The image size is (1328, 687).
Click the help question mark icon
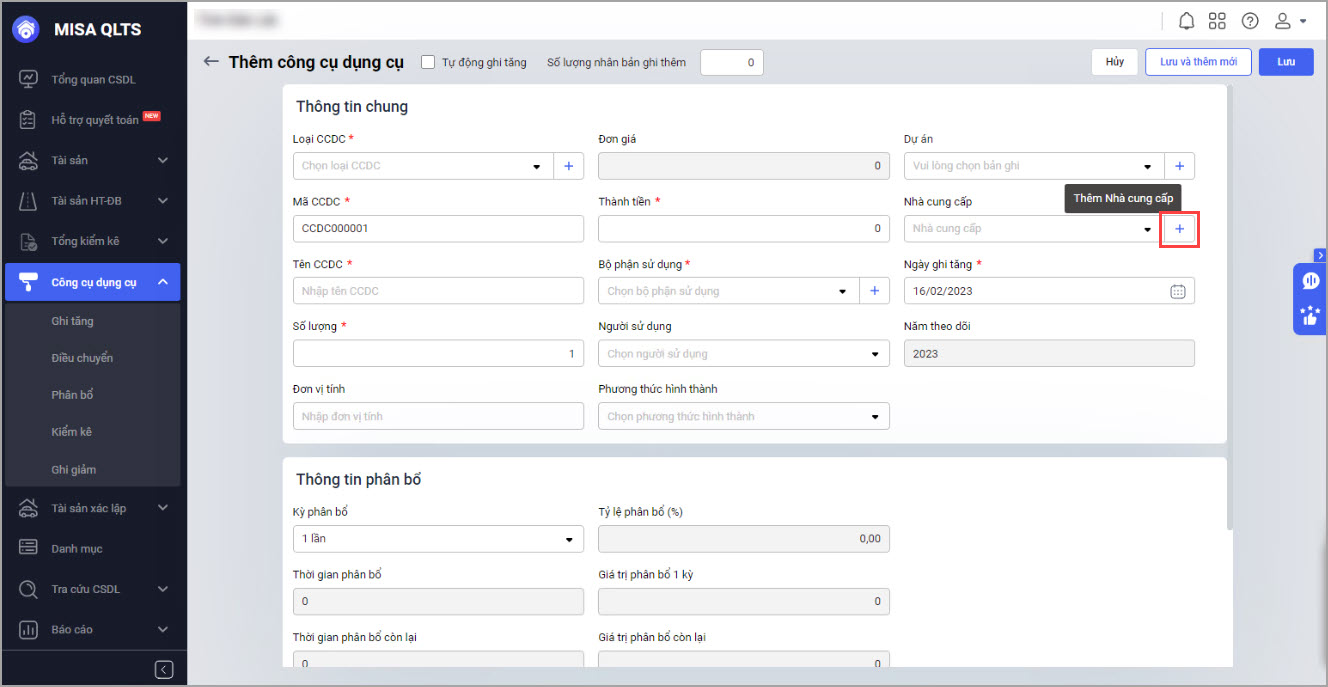click(x=1250, y=21)
